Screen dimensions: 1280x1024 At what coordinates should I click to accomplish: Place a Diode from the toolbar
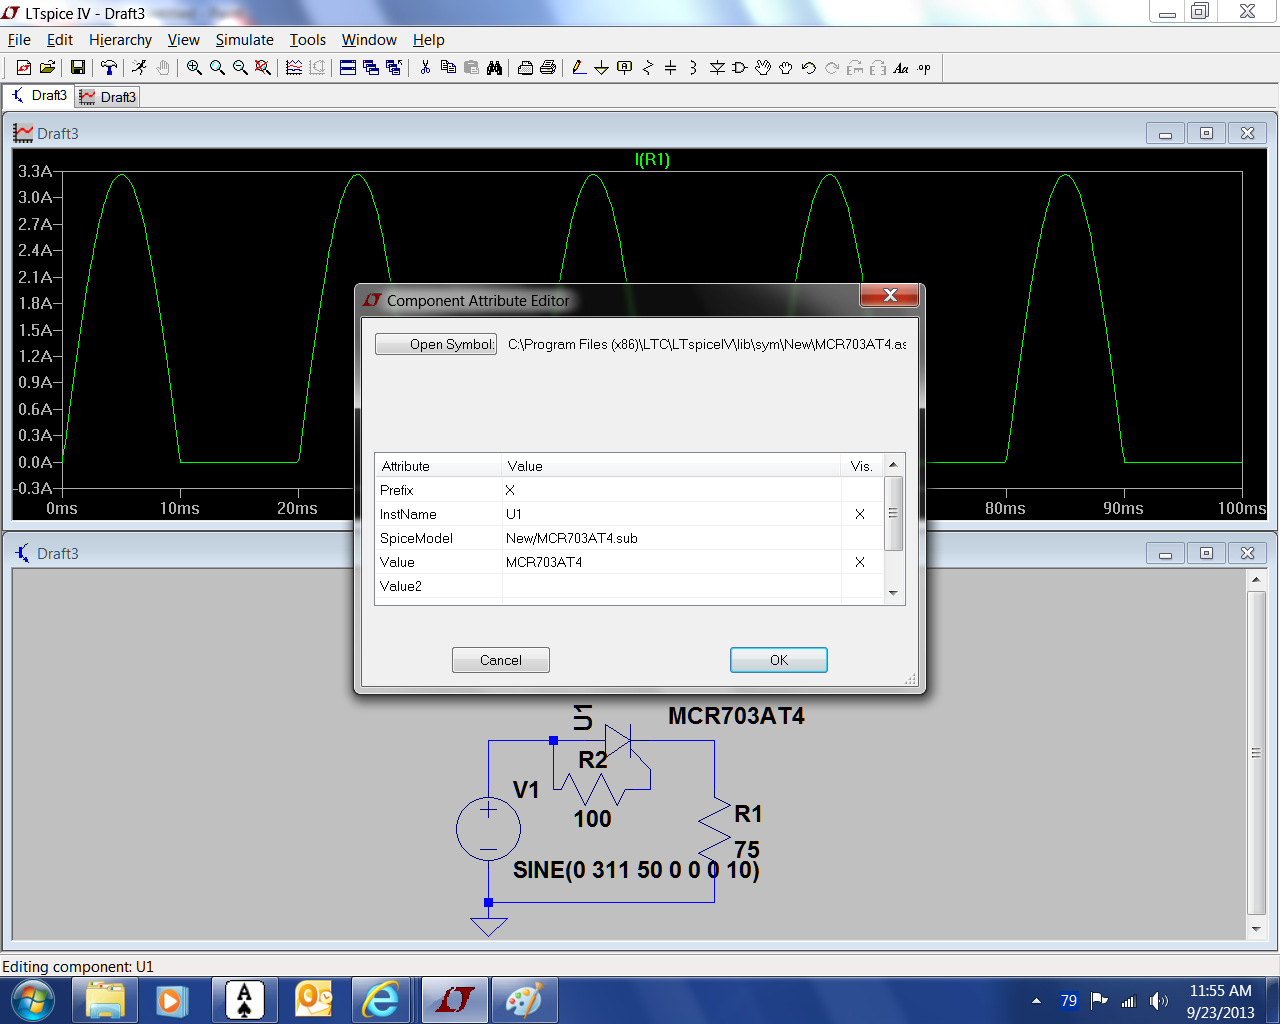[x=717, y=68]
